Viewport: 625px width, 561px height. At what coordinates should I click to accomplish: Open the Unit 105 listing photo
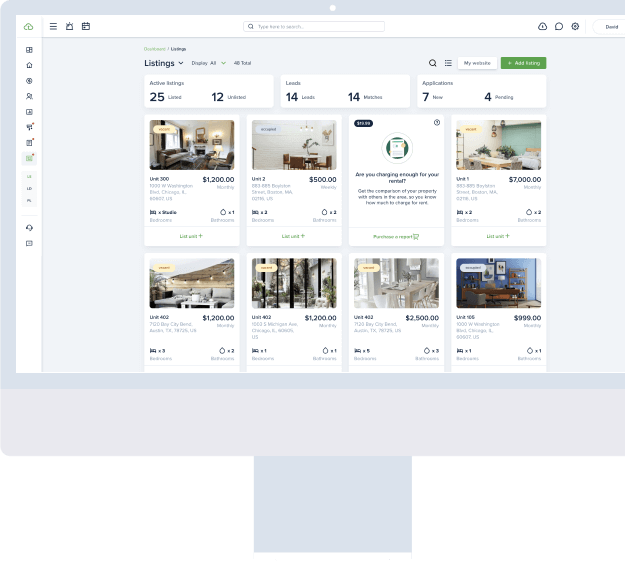pos(498,283)
